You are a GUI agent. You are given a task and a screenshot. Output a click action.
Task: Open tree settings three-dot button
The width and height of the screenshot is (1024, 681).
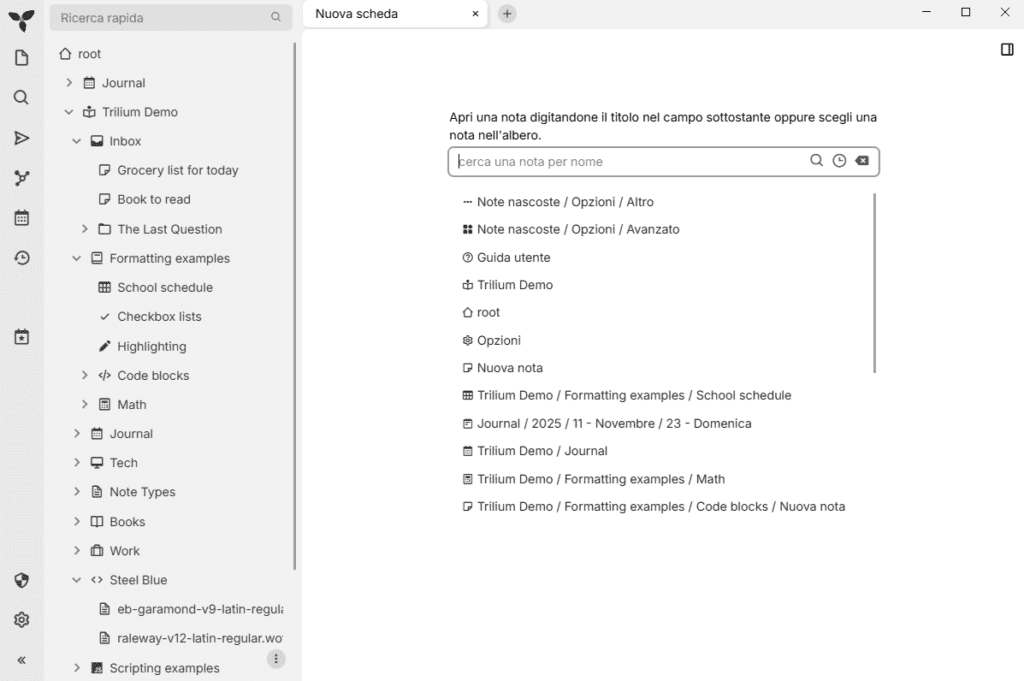(276, 659)
